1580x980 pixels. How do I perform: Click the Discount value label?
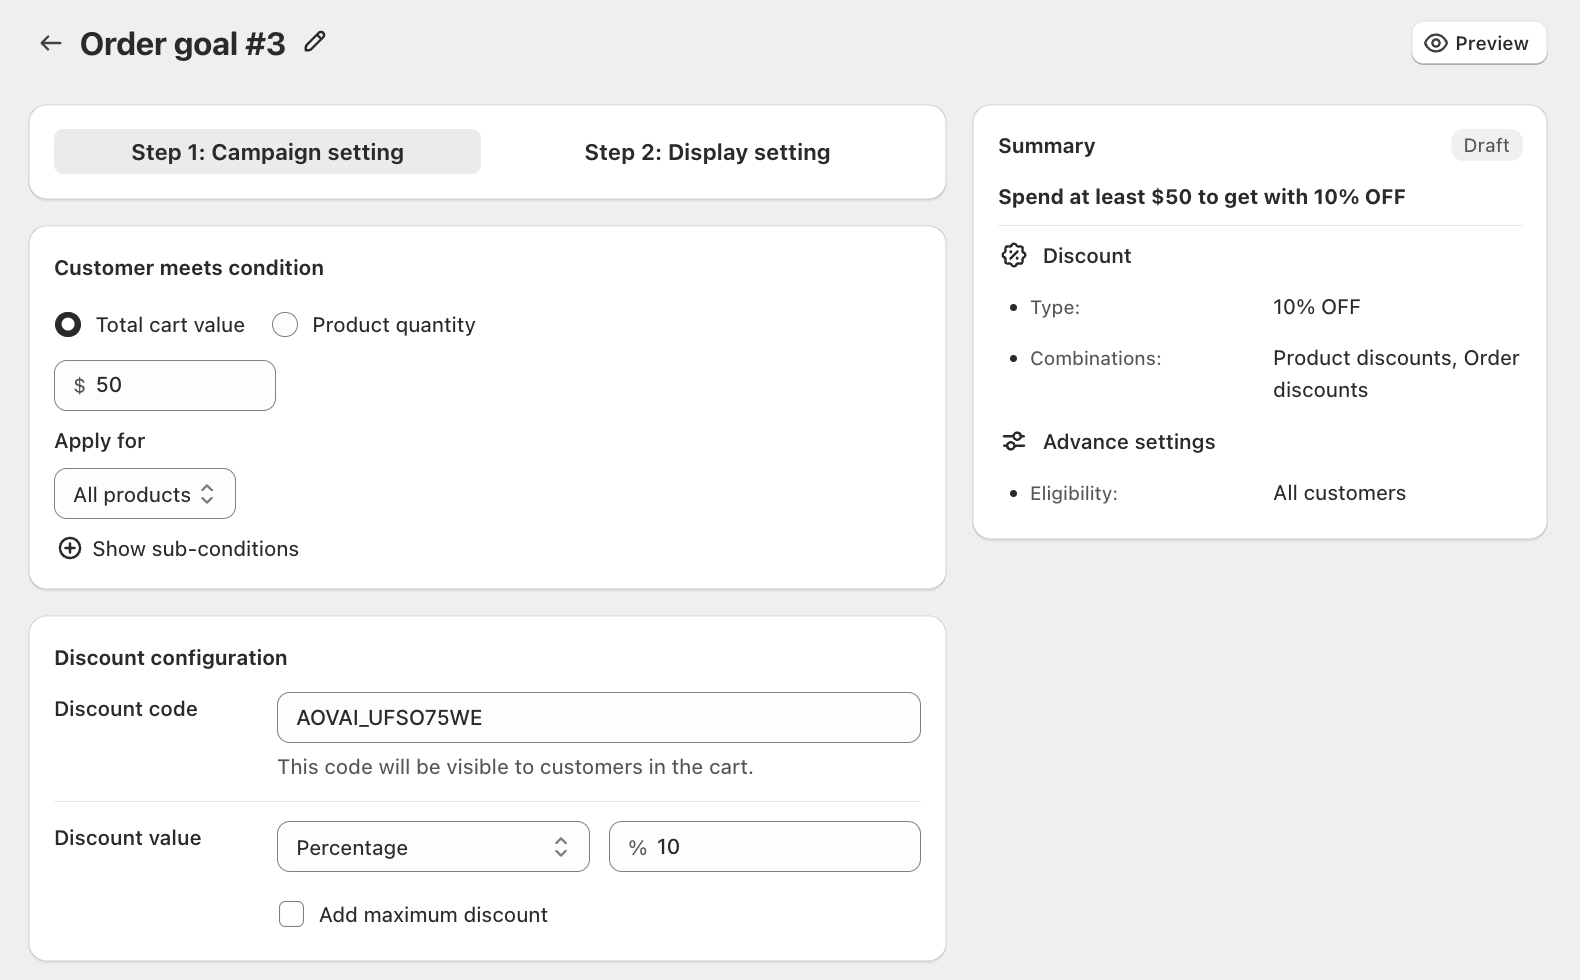[x=128, y=838]
